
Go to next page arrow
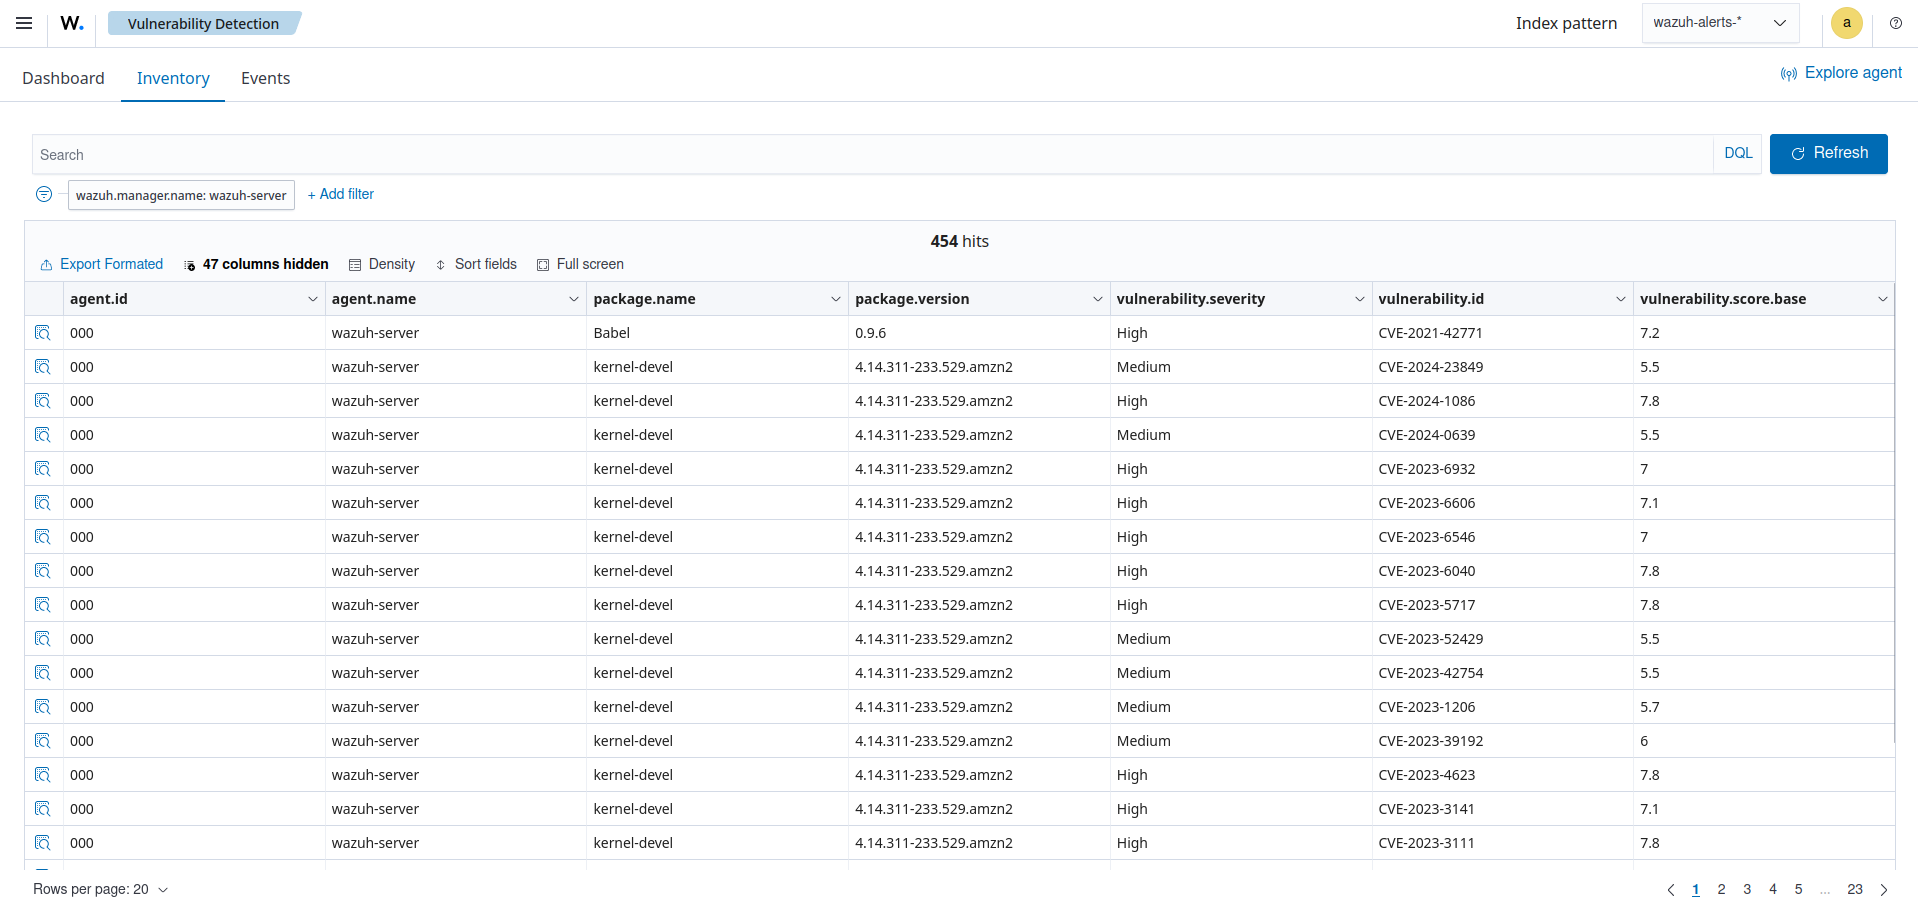point(1884,889)
